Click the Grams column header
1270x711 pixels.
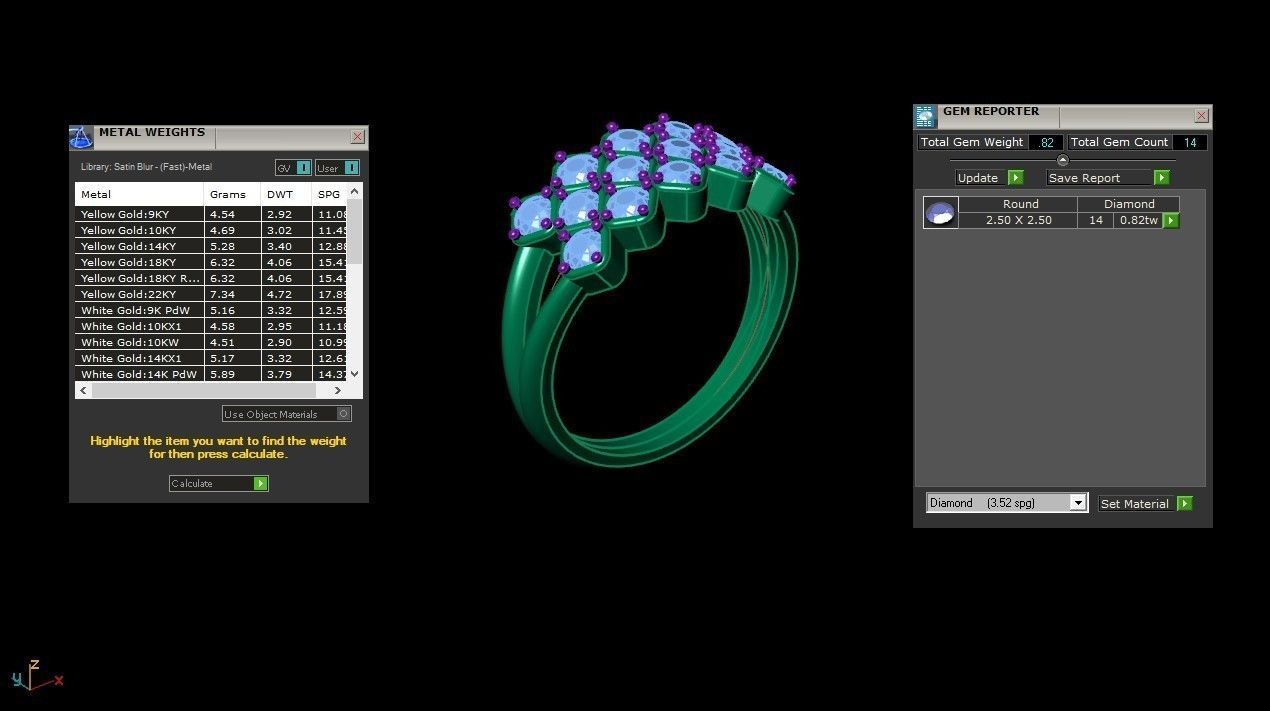[232, 194]
